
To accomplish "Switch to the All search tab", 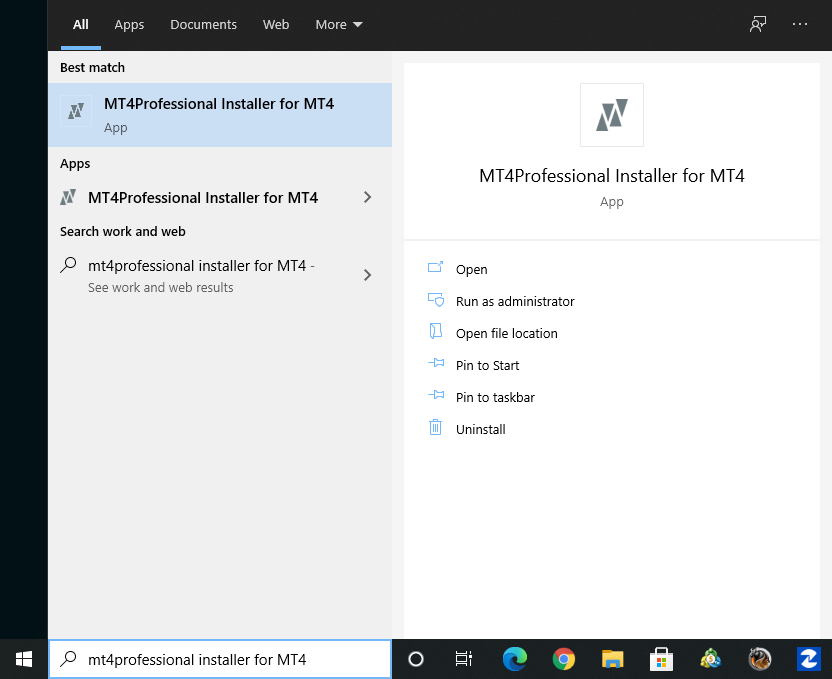I will (x=81, y=24).
